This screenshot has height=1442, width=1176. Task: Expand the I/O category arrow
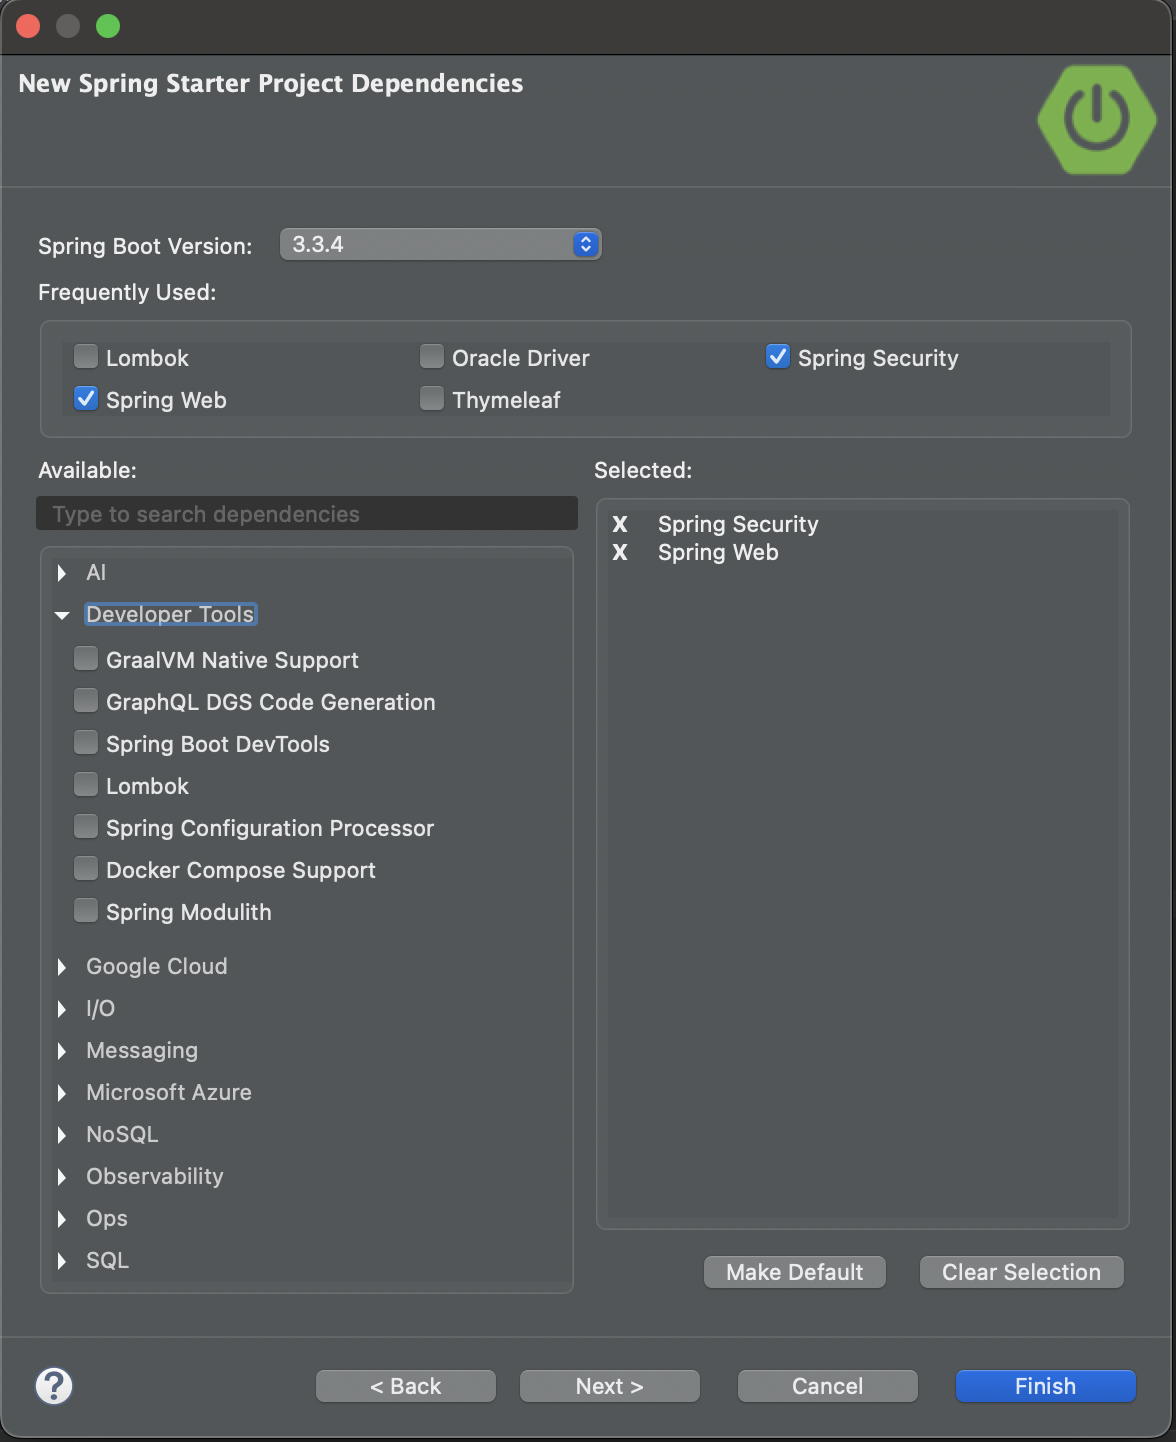point(62,1009)
